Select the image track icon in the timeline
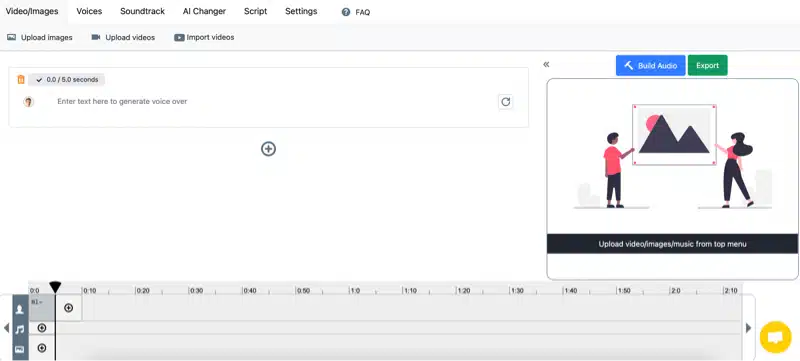Viewport: 800px width, 361px height. [x=20, y=349]
